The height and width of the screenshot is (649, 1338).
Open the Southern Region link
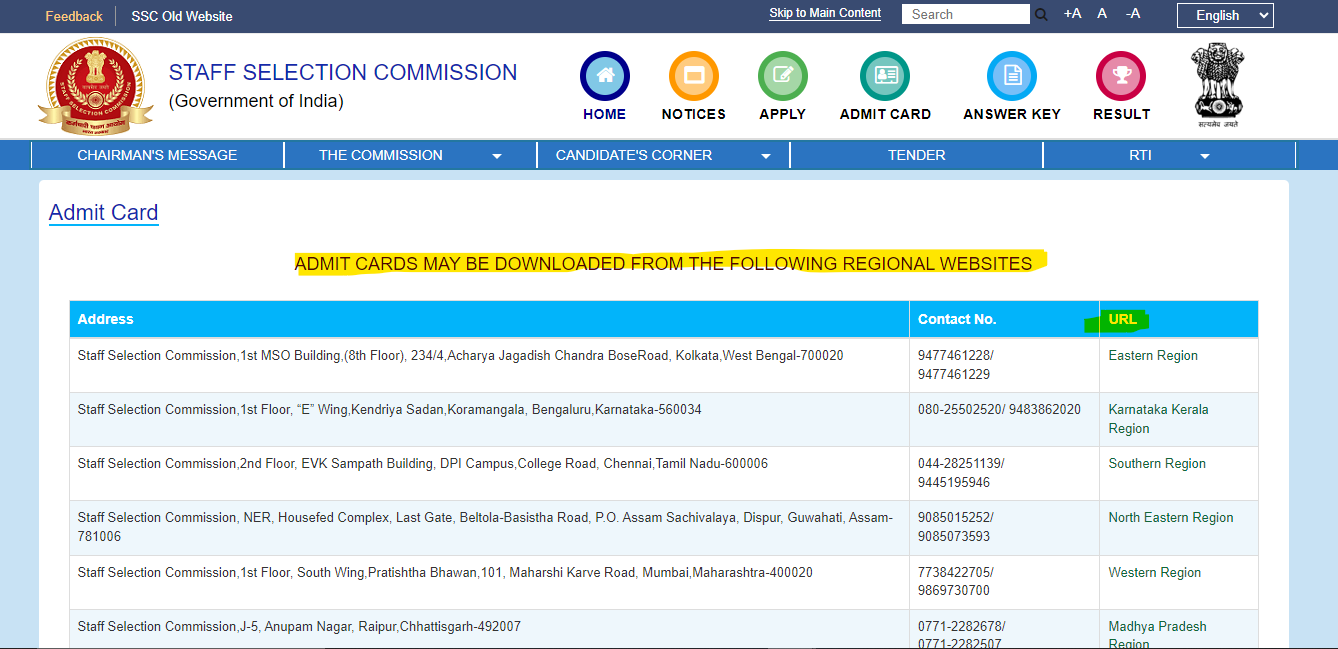click(x=1157, y=463)
